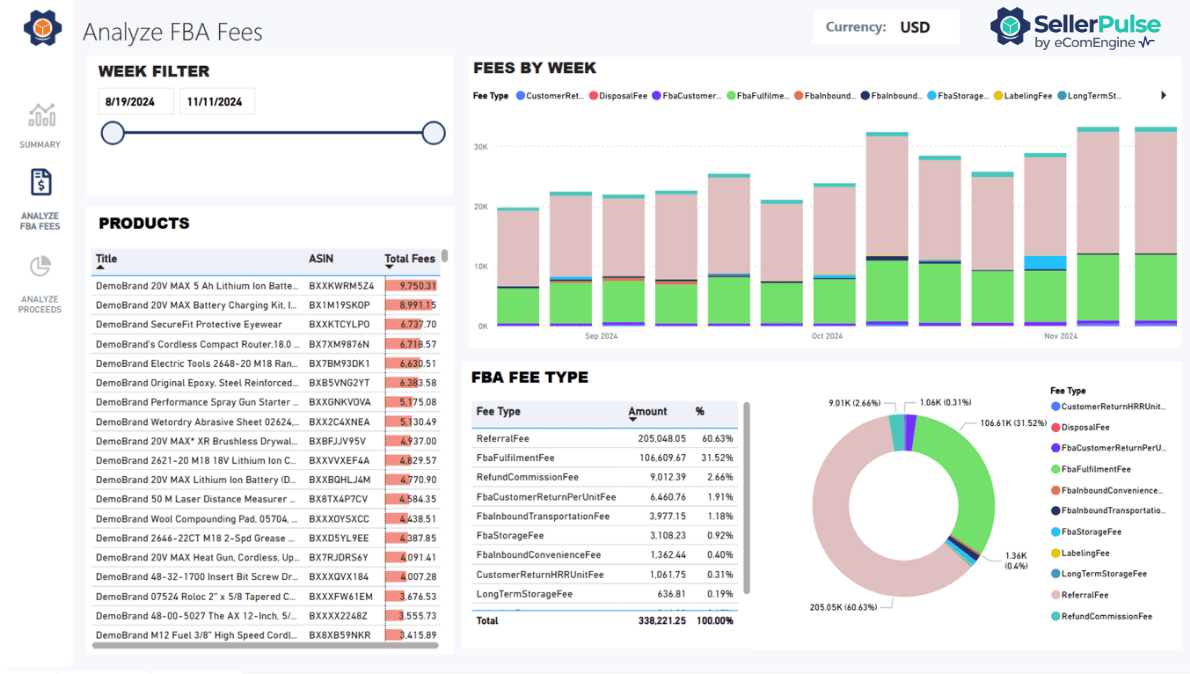Click the fee type table vertical scrollbar

(x=747, y=498)
